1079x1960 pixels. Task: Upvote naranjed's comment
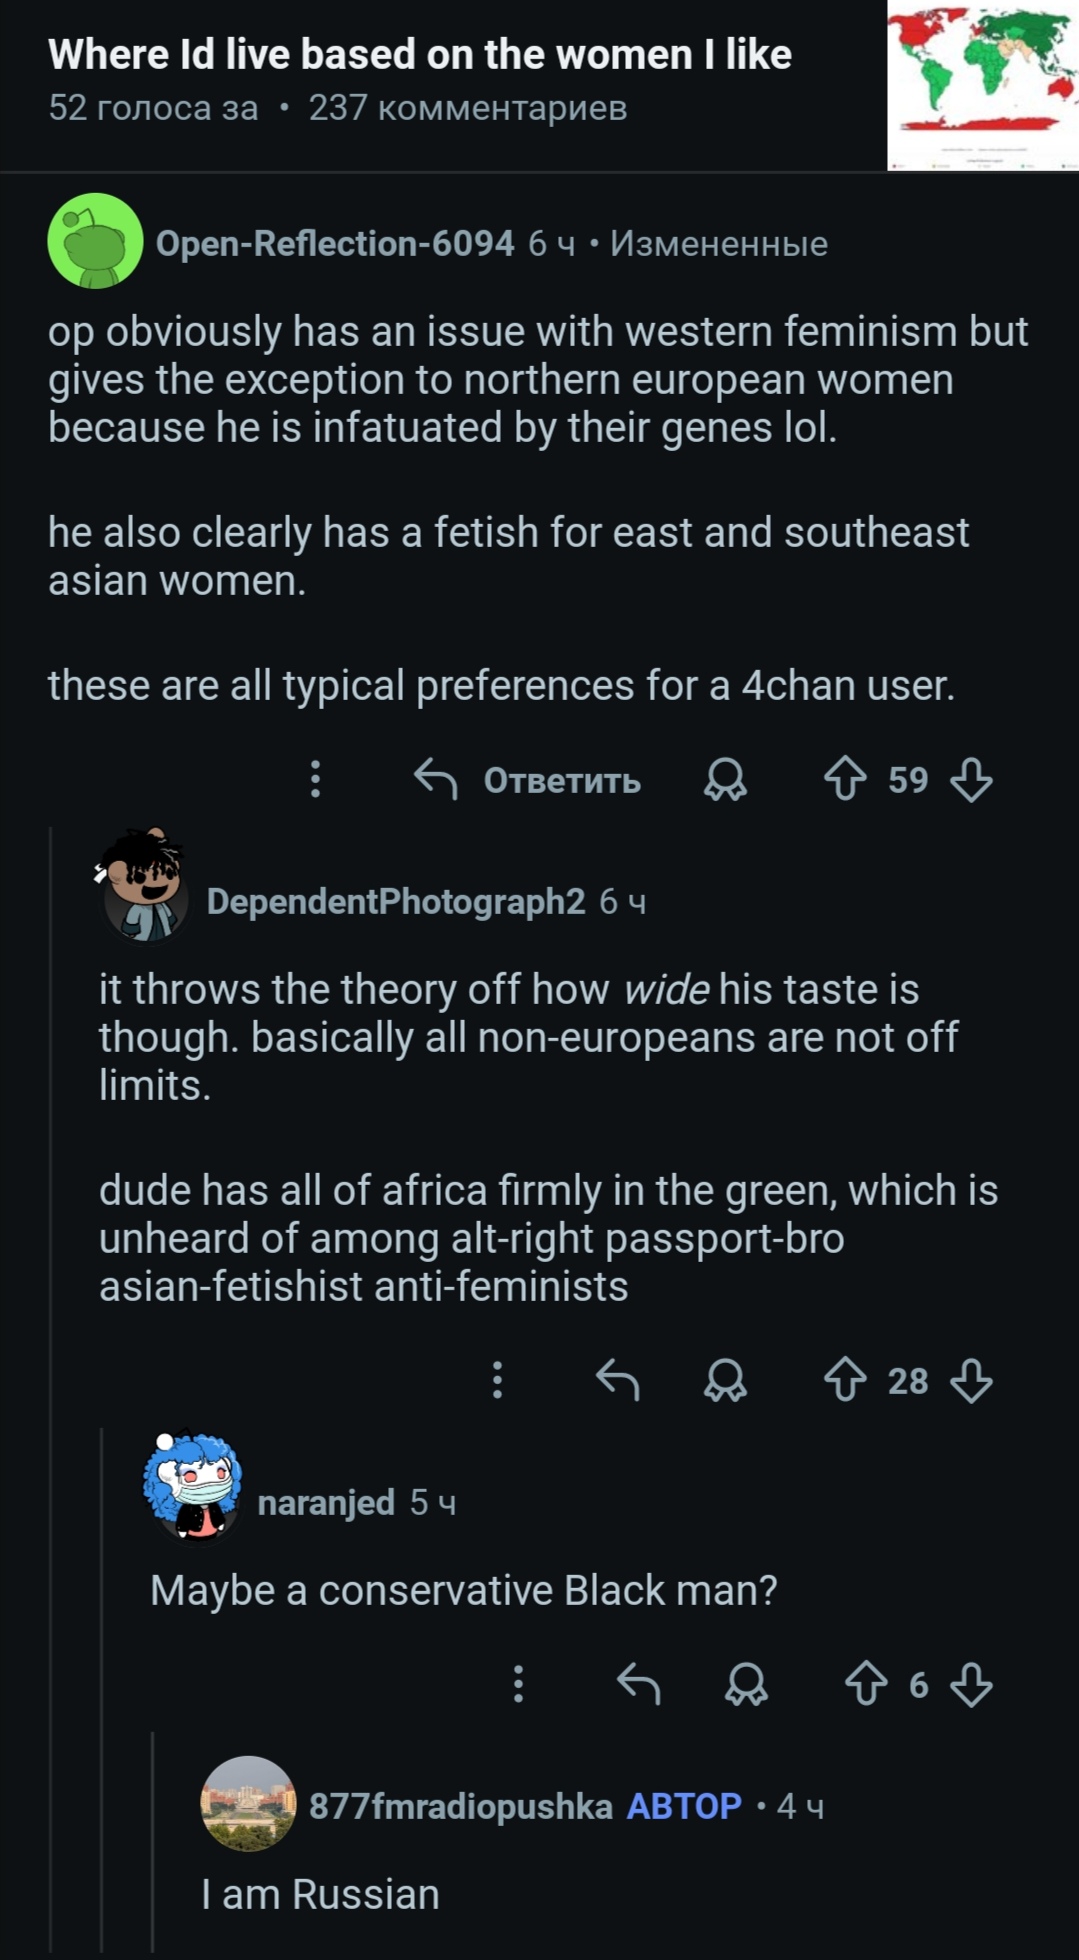click(x=866, y=1684)
